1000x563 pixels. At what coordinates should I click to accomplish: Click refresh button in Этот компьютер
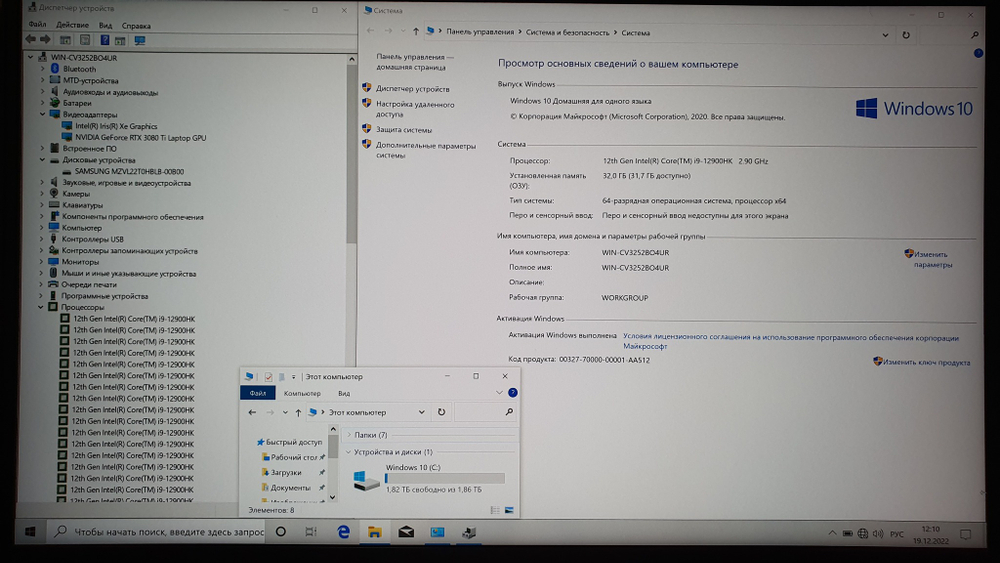point(441,412)
